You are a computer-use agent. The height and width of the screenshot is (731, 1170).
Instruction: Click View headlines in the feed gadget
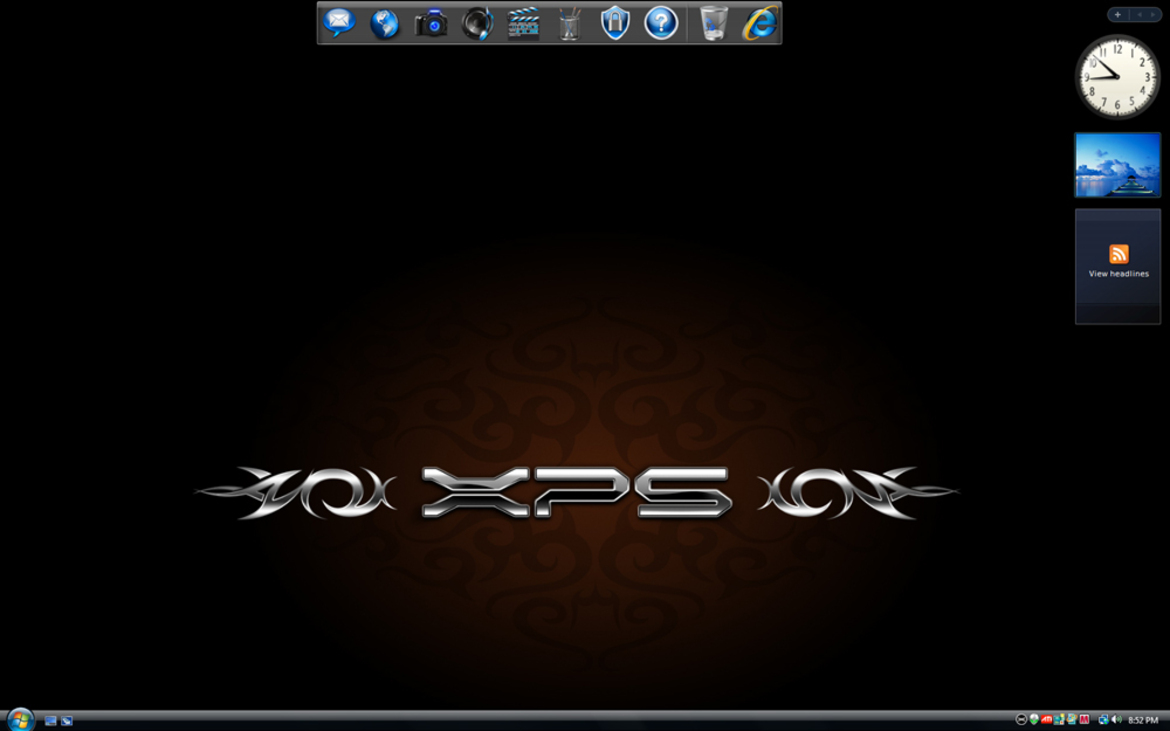pos(1119,274)
